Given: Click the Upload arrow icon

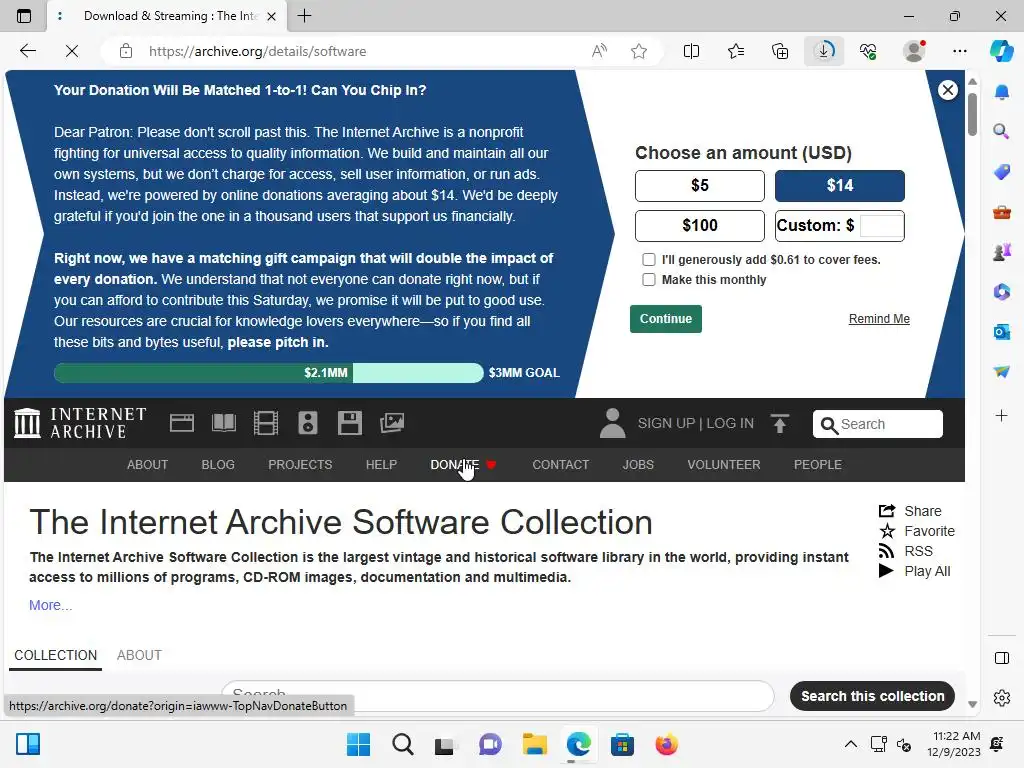Looking at the screenshot, I should coord(780,423).
